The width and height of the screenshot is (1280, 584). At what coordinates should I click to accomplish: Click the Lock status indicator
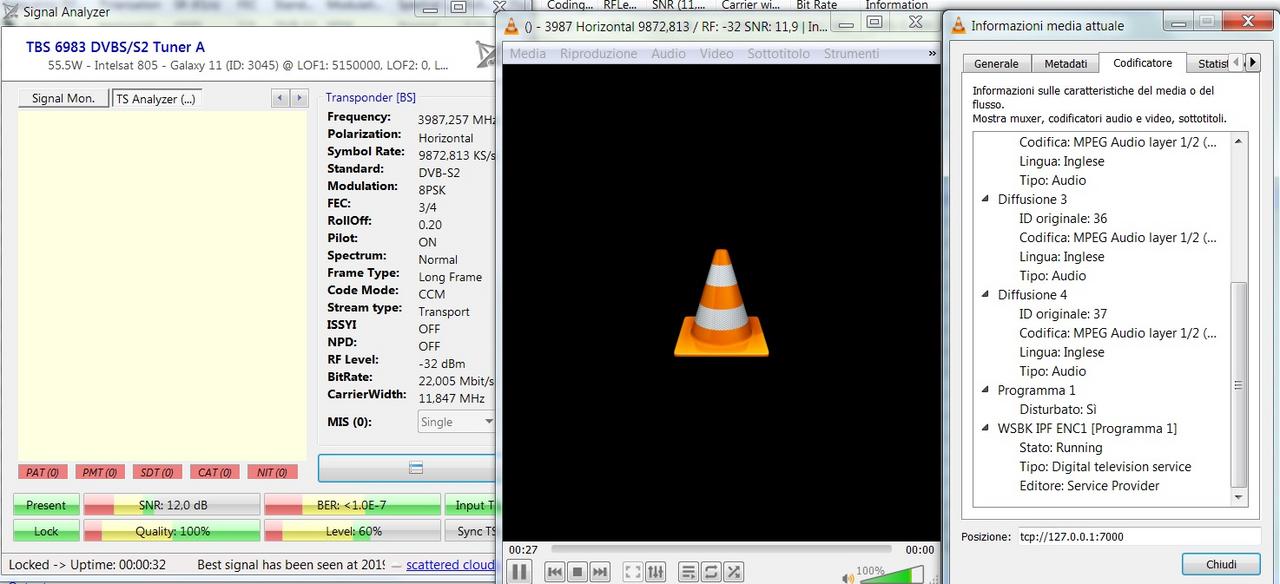pyautogui.click(x=46, y=531)
